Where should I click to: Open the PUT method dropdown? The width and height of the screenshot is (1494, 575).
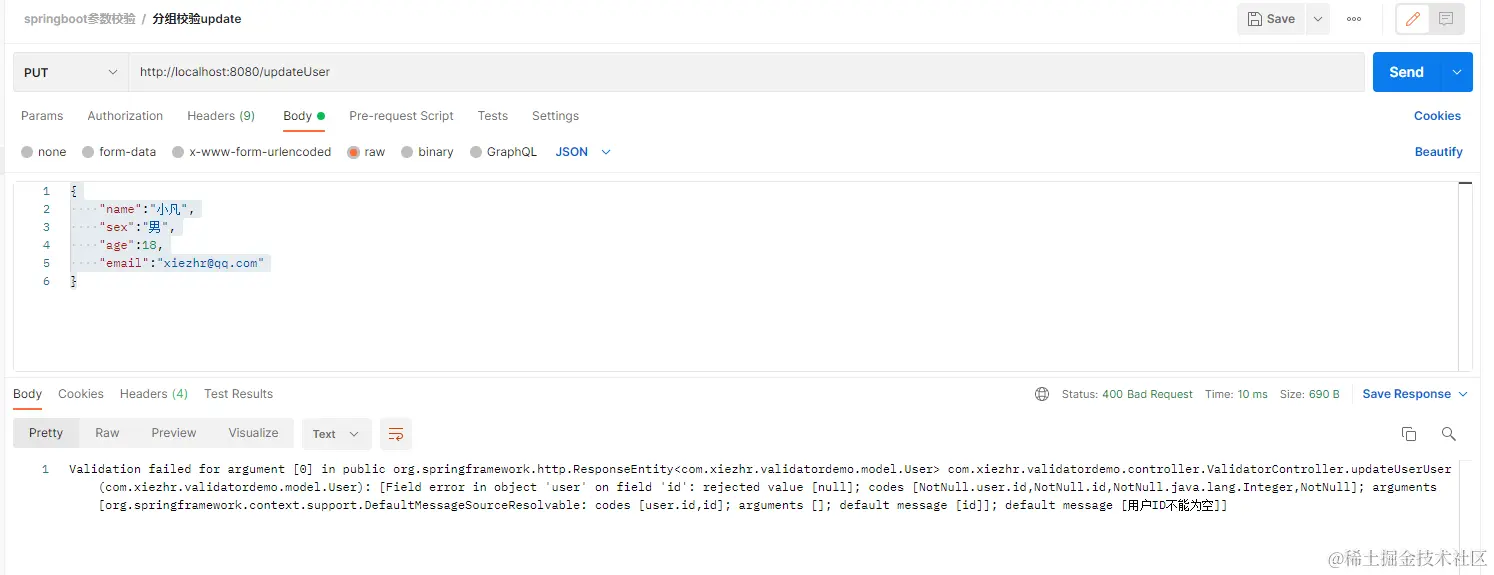point(70,72)
